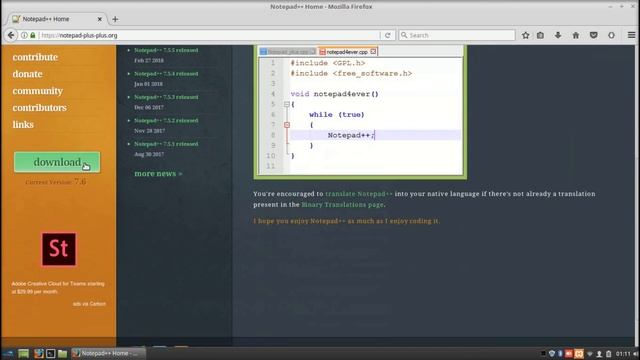
Task: Bookmark this page with the star icon
Action: 525,36
